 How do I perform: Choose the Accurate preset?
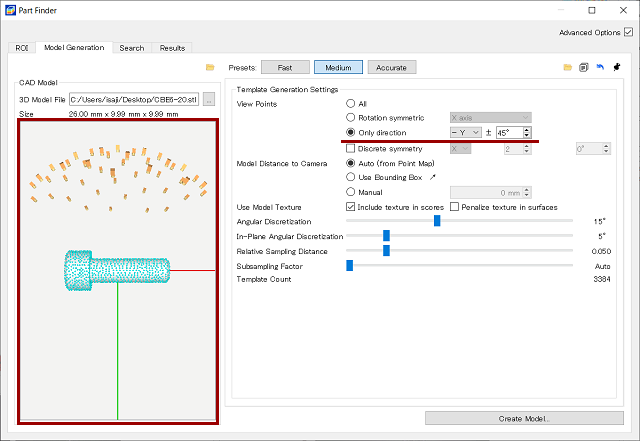392,67
